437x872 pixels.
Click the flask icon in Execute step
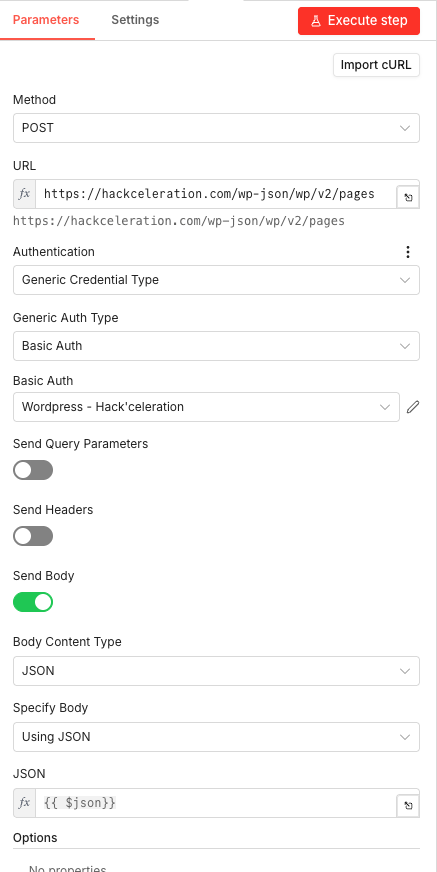(316, 21)
